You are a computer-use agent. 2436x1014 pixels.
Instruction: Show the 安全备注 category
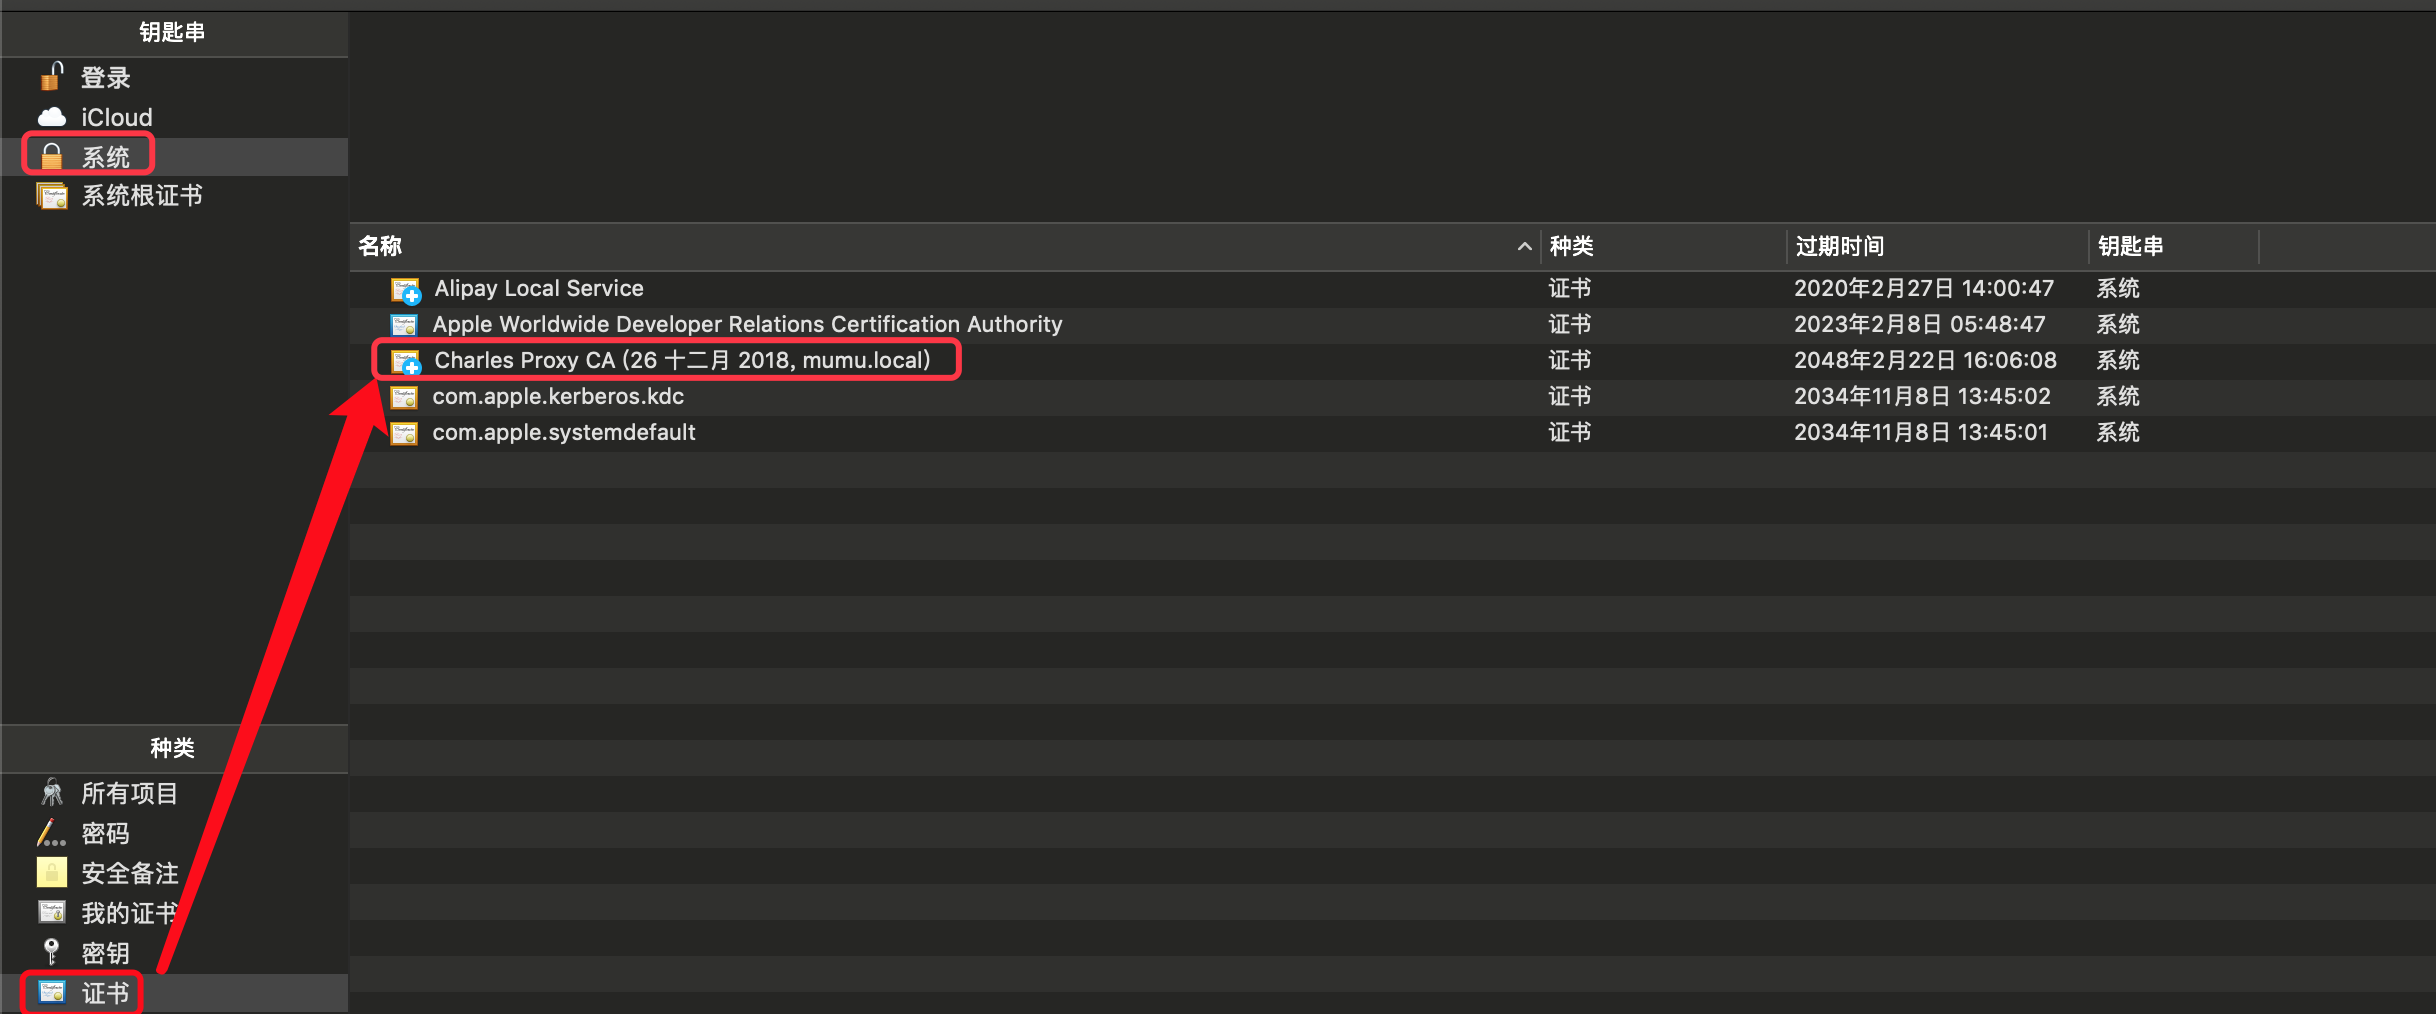(174, 873)
